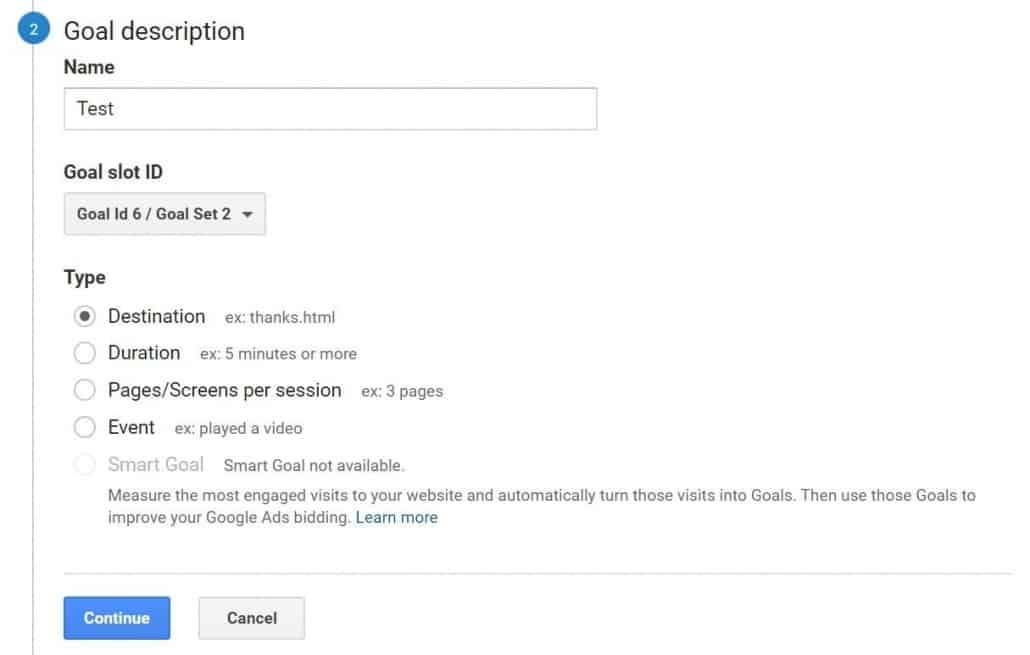Click the Goal slot ID label
Image resolution: width=1030 pixels, height=655 pixels.
pyautogui.click(x=113, y=172)
